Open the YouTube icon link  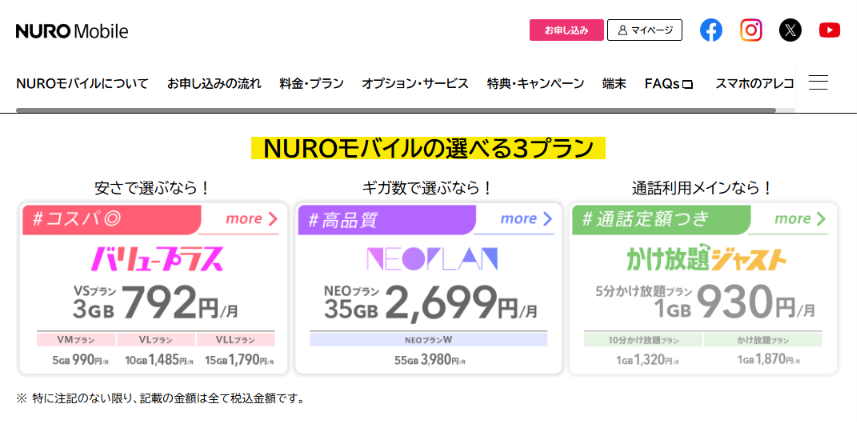click(x=829, y=30)
